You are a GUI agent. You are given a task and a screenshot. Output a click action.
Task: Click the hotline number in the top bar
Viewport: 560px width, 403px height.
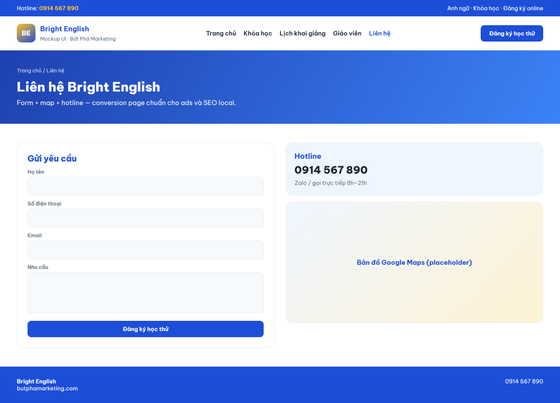59,8
